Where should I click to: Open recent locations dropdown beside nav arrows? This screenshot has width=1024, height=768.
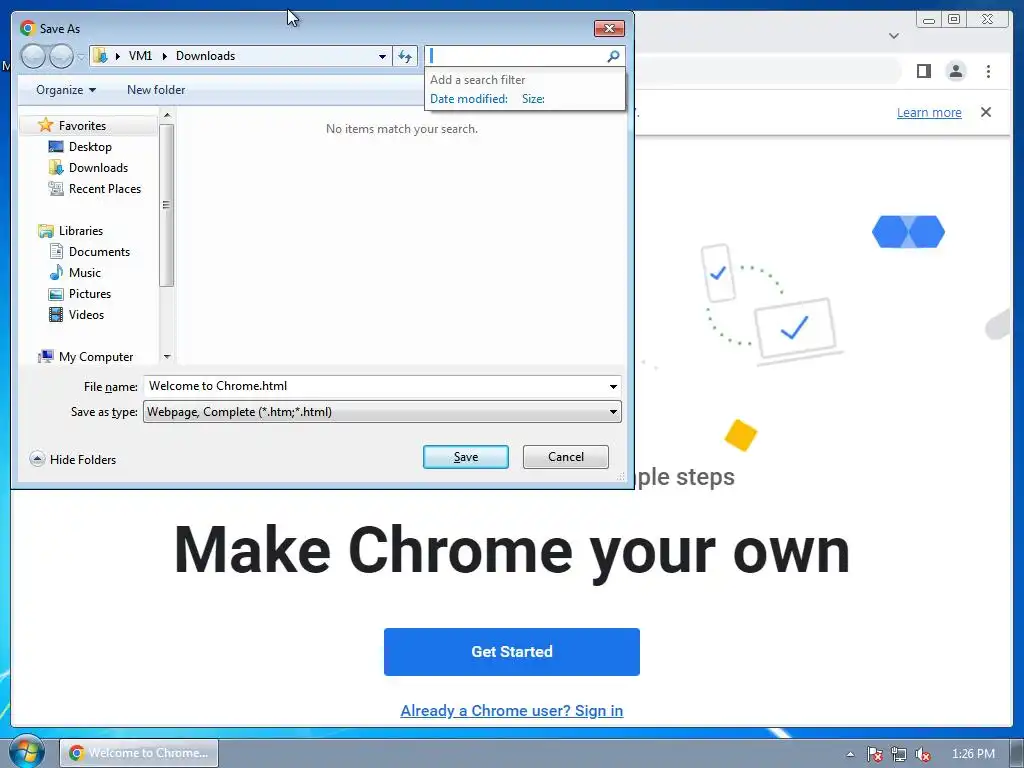click(81, 57)
